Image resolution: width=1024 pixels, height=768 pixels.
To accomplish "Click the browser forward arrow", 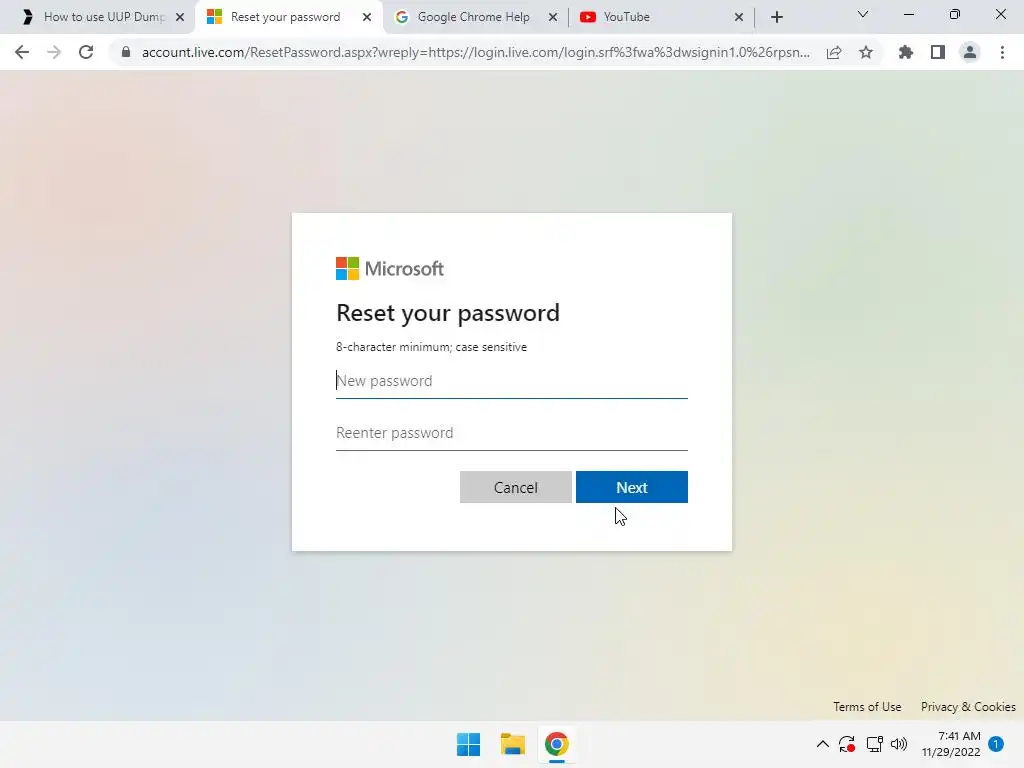I will point(54,52).
